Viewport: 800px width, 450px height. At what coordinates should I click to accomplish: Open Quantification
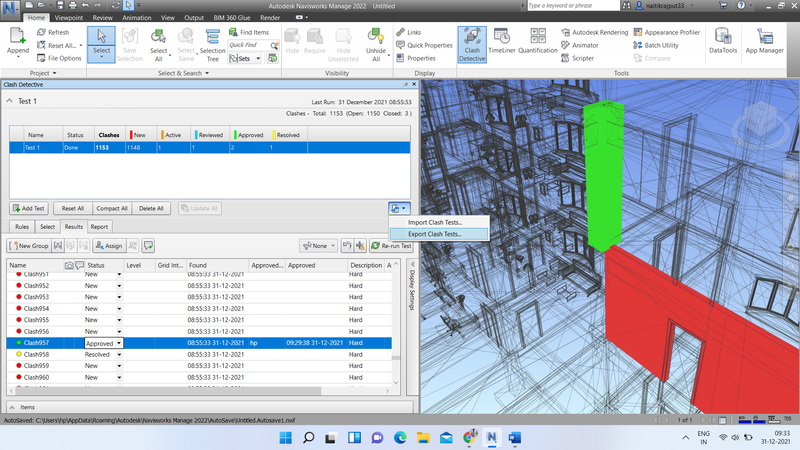pos(538,41)
